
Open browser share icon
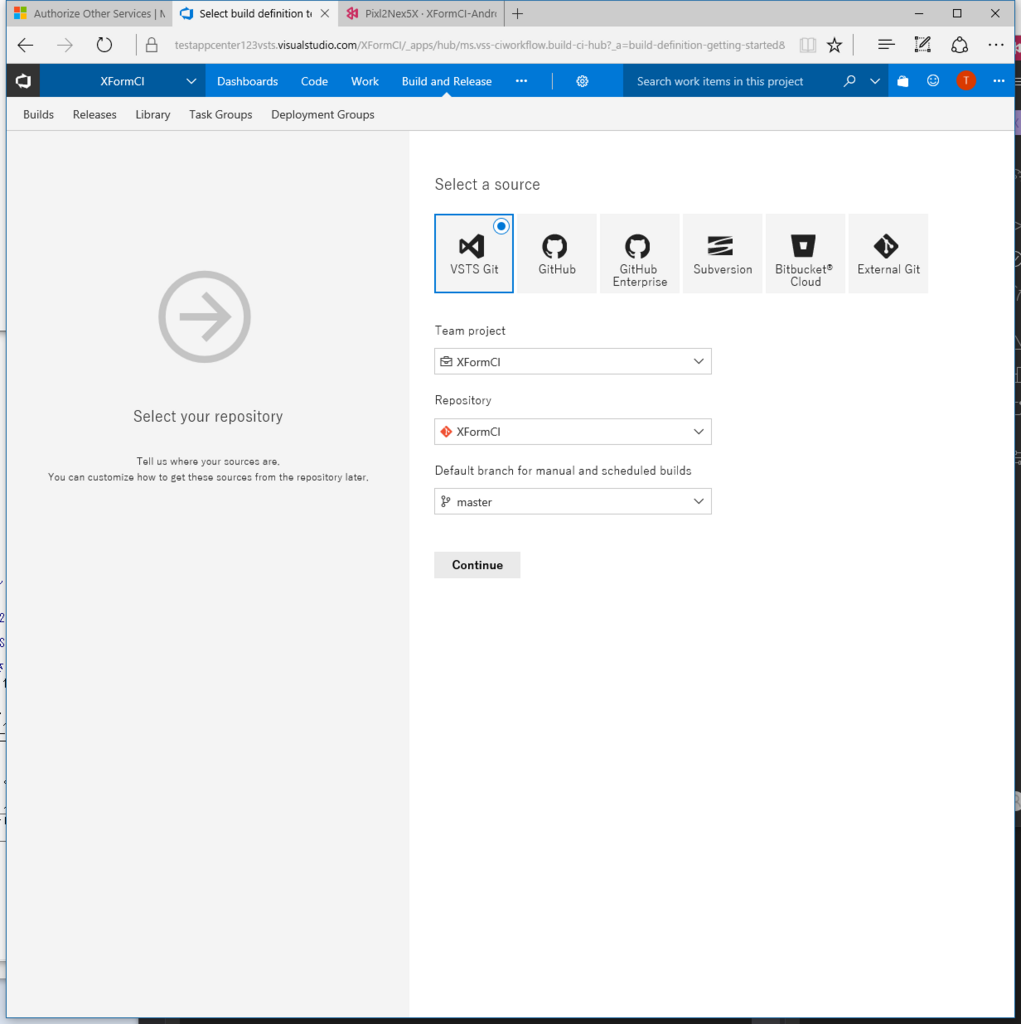(x=959, y=45)
